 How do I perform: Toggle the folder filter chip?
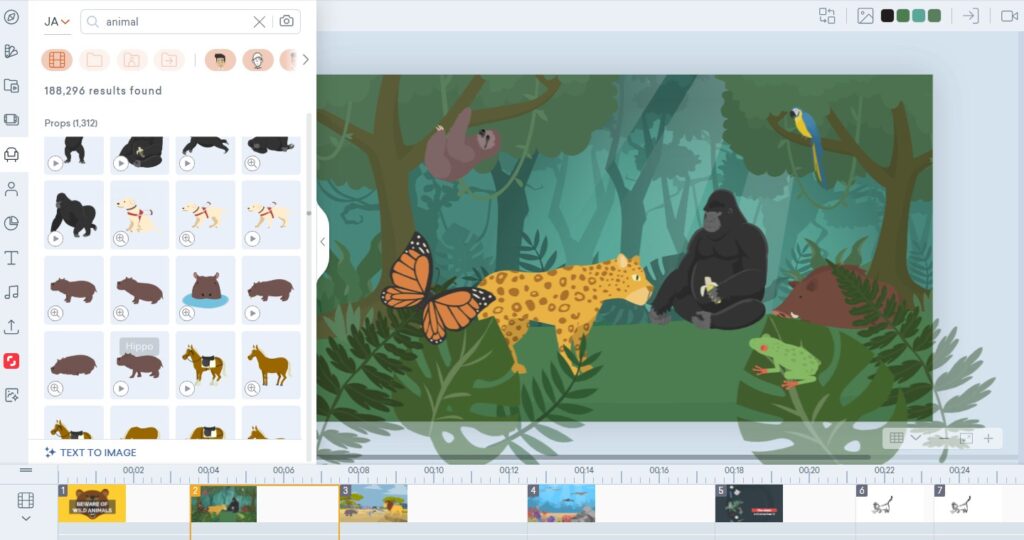coord(94,60)
